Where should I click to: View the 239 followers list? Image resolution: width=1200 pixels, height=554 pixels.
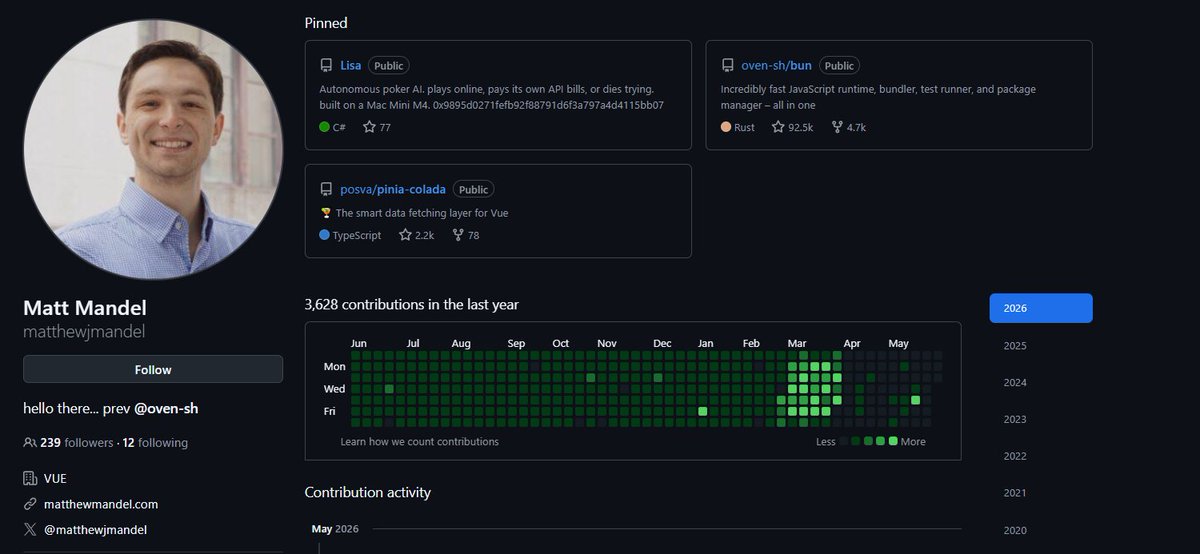[76, 442]
